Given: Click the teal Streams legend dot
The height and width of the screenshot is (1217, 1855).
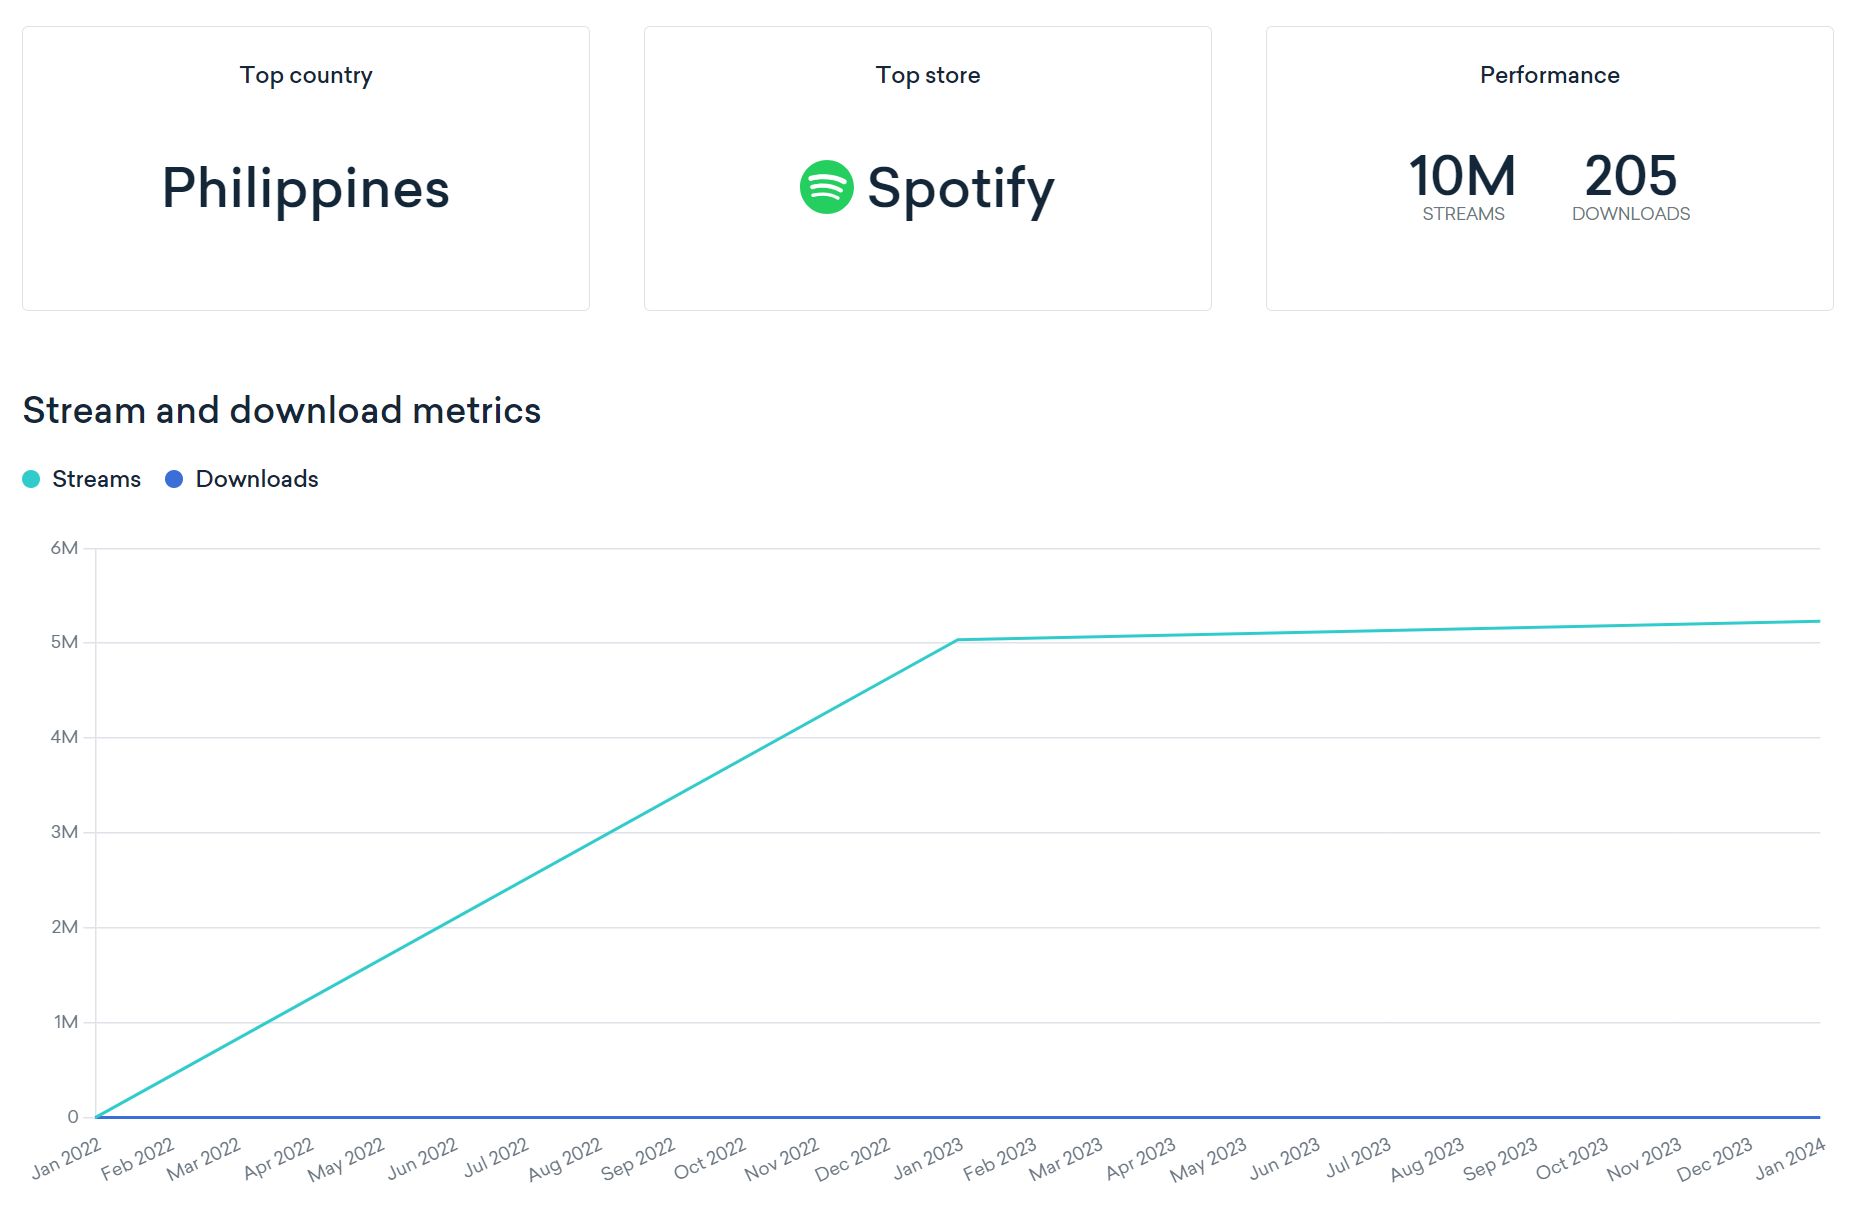Looking at the screenshot, I should tap(31, 479).
